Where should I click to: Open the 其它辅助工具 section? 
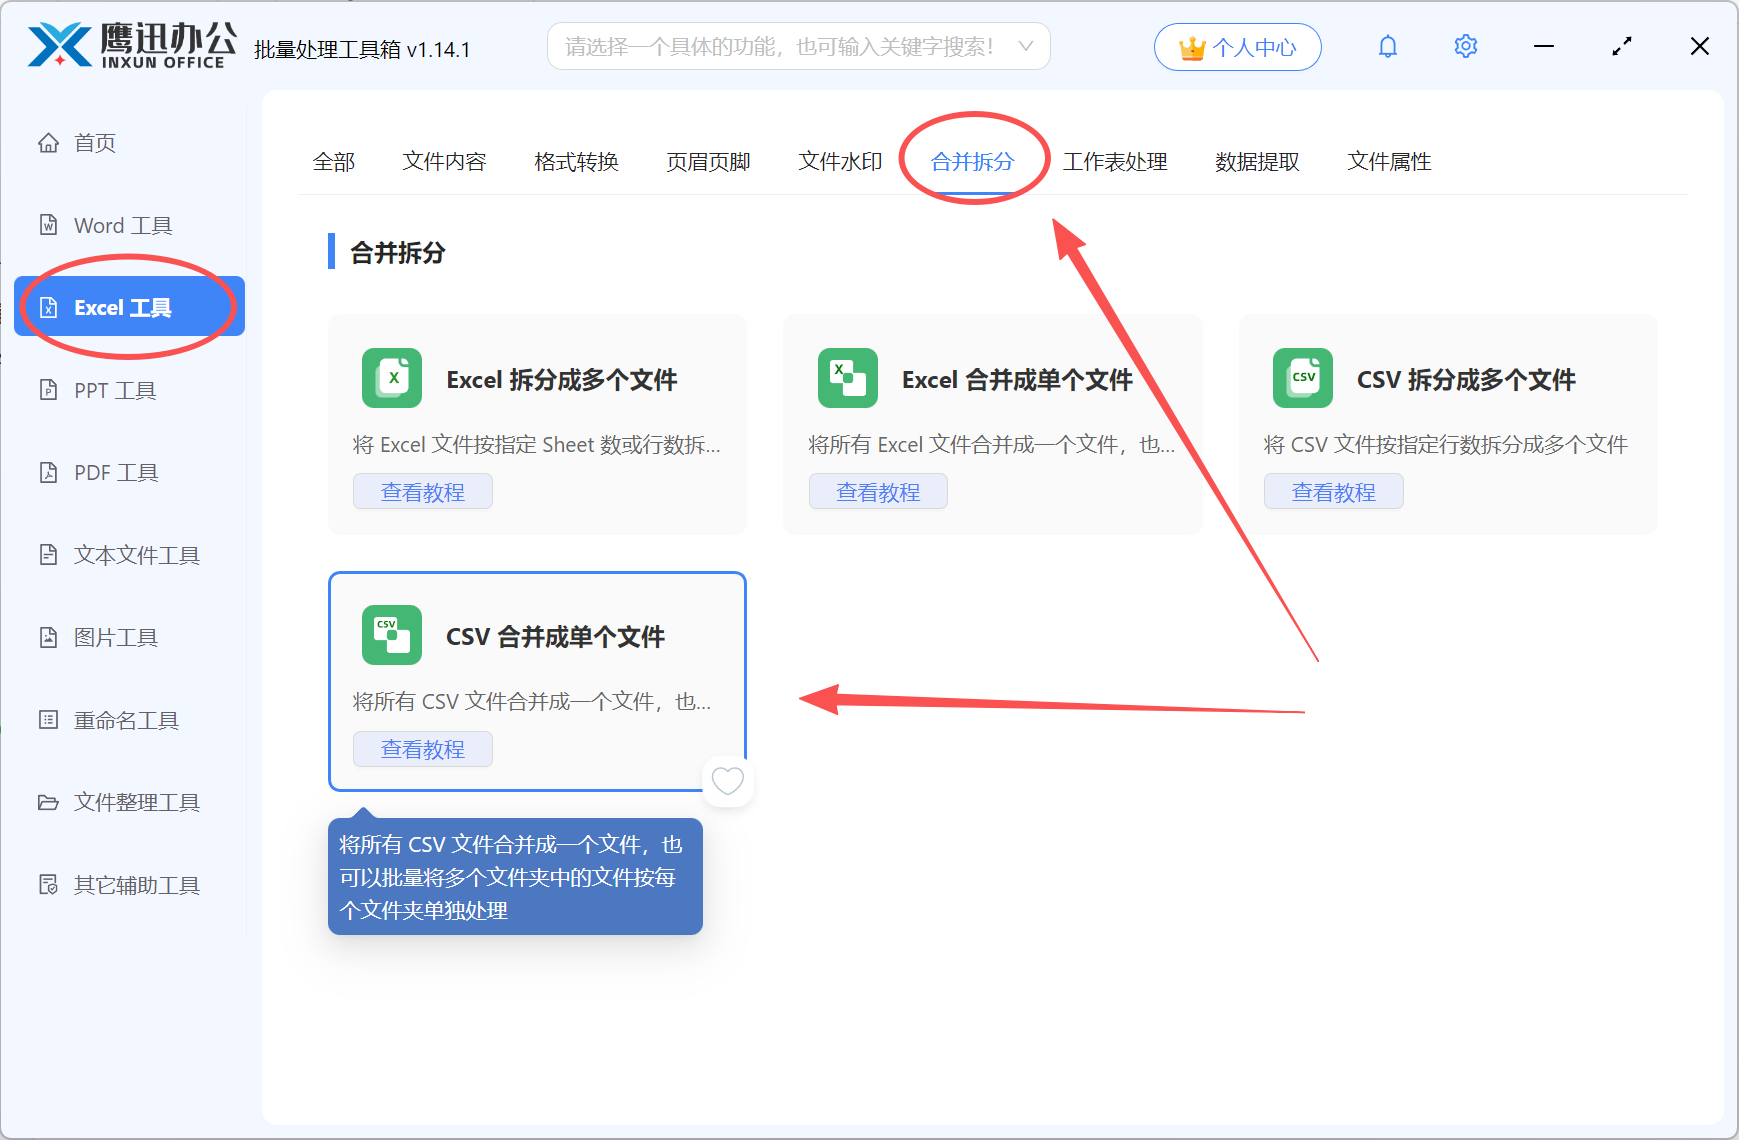point(136,884)
